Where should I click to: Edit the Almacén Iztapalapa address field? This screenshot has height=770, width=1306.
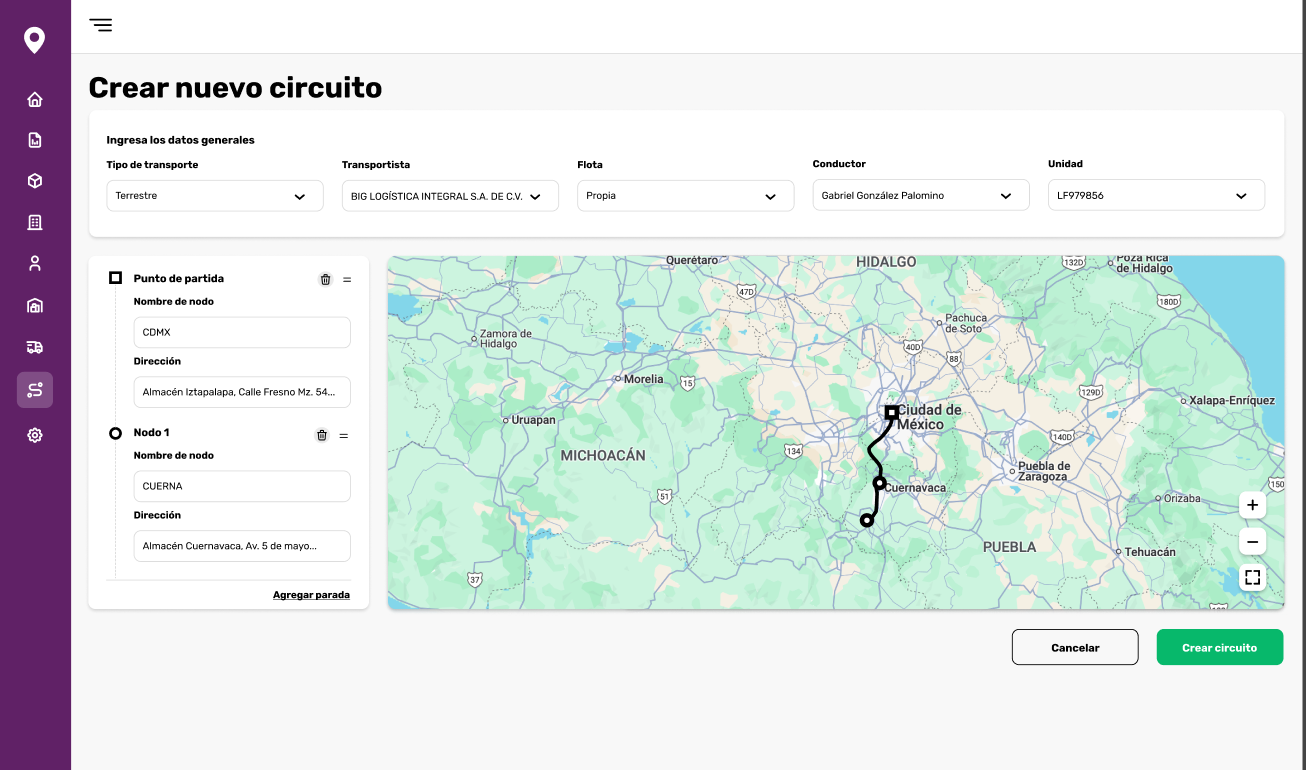[242, 392]
